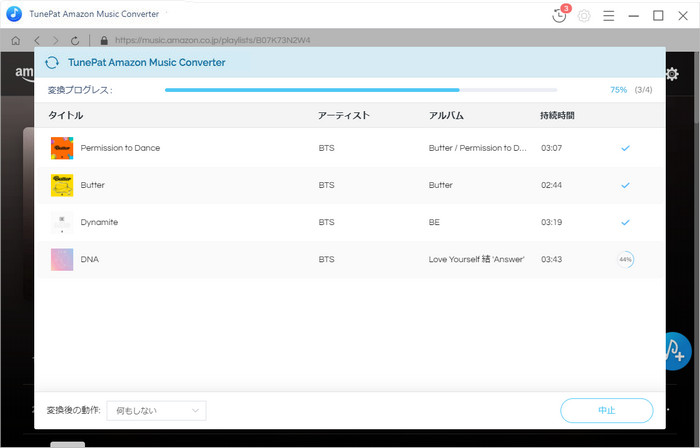
Task: Click Permission to Dance album cover
Action: coord(62,148)
